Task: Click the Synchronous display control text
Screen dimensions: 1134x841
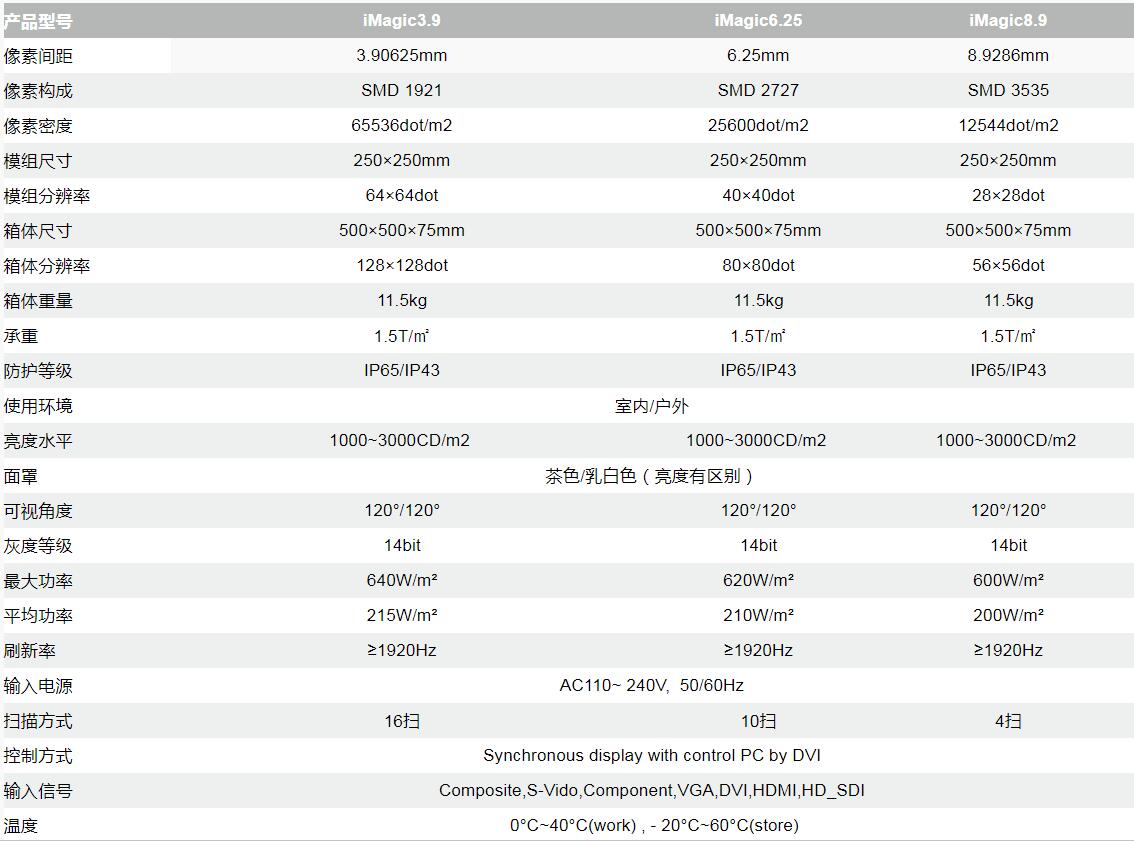Action: [x=651, y=755]
